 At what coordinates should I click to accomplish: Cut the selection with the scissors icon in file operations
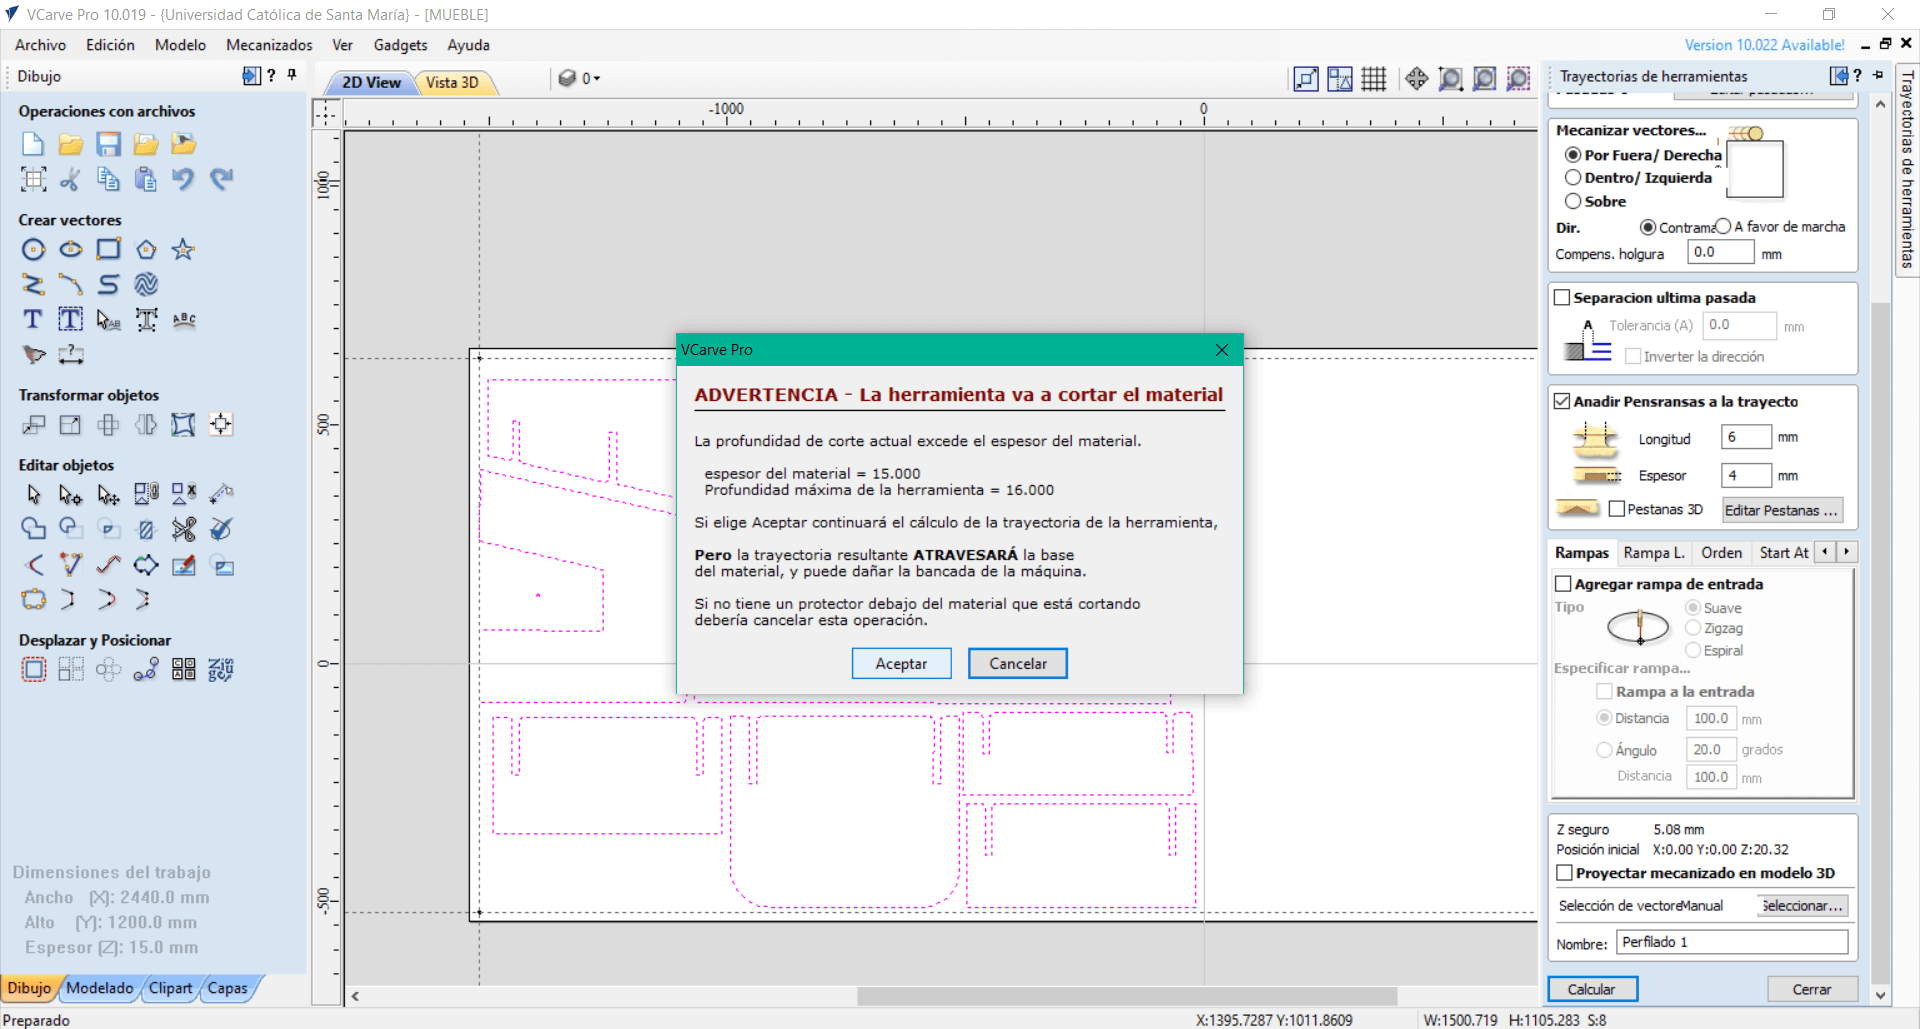click(70, 179)
